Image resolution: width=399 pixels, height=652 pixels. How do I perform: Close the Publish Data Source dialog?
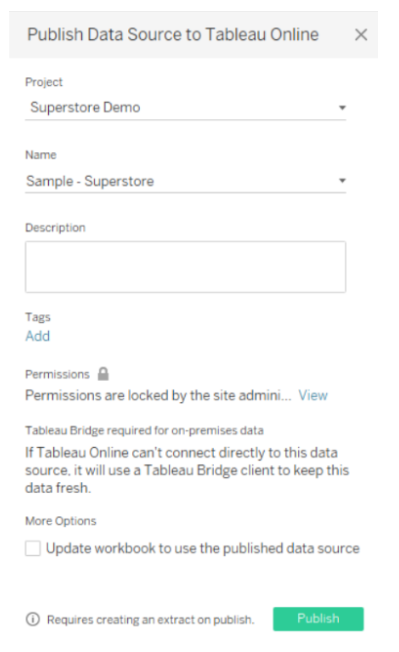(361, 35)
